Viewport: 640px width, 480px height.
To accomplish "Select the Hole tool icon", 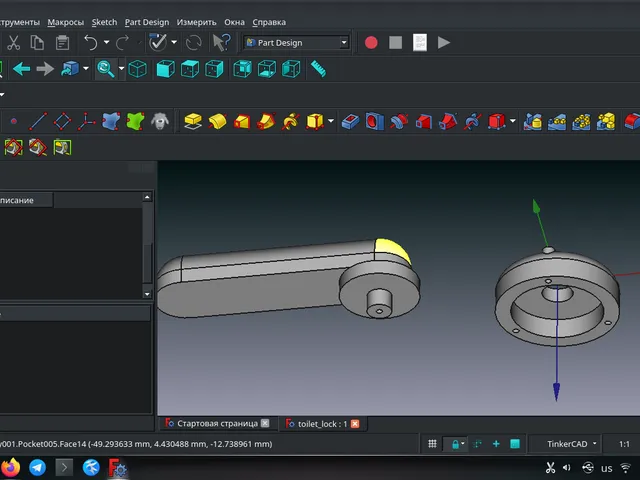I will [x=375, y=121].
